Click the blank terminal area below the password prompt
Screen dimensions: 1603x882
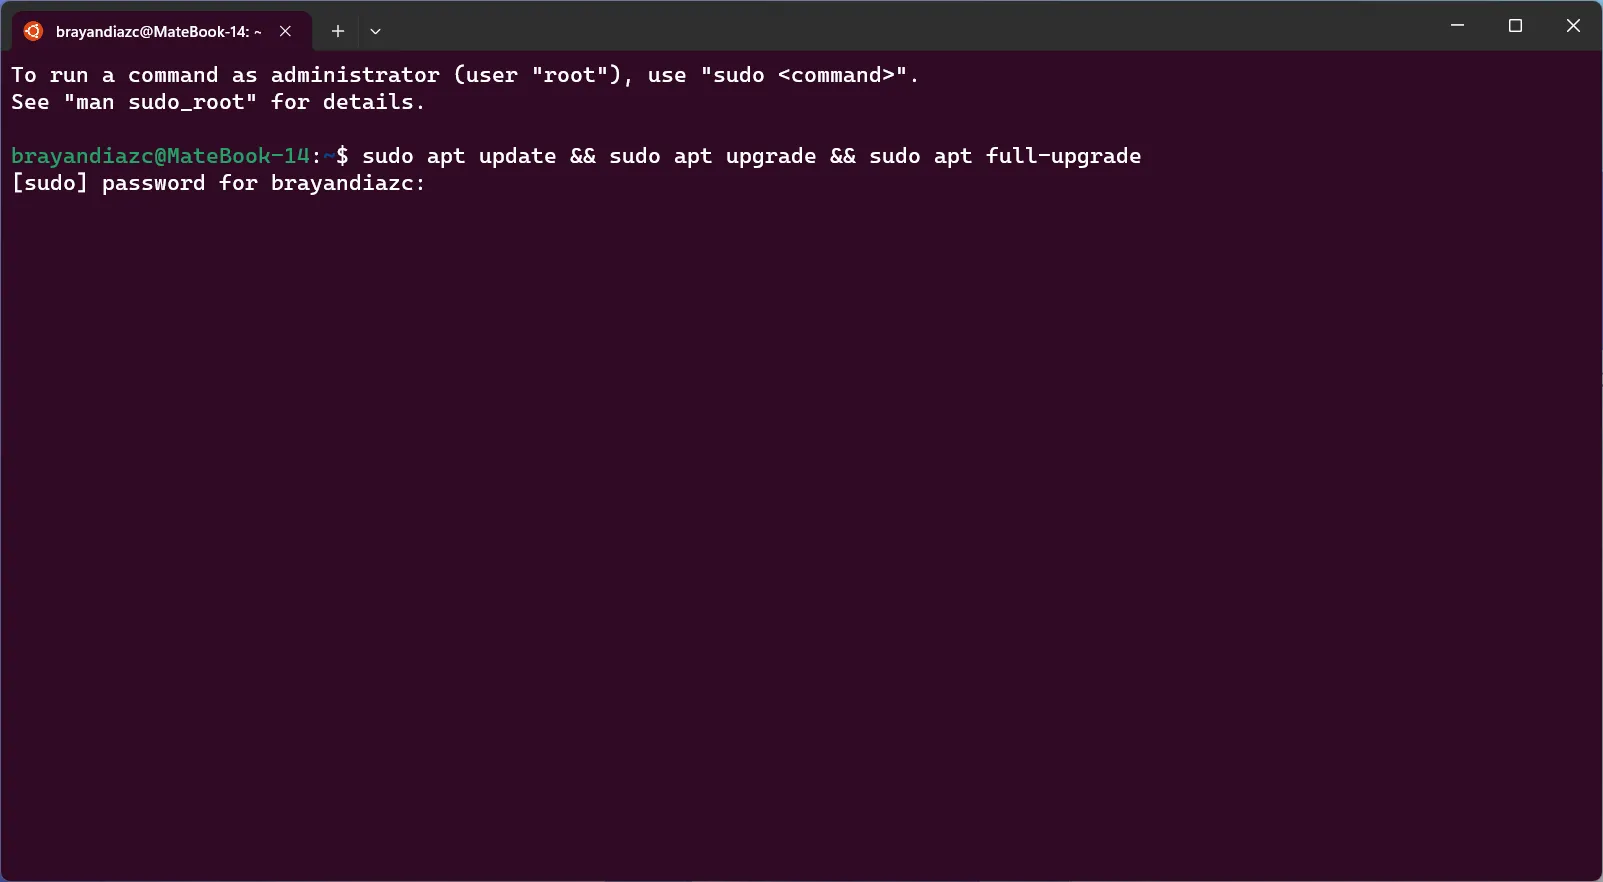coord(800,530)
